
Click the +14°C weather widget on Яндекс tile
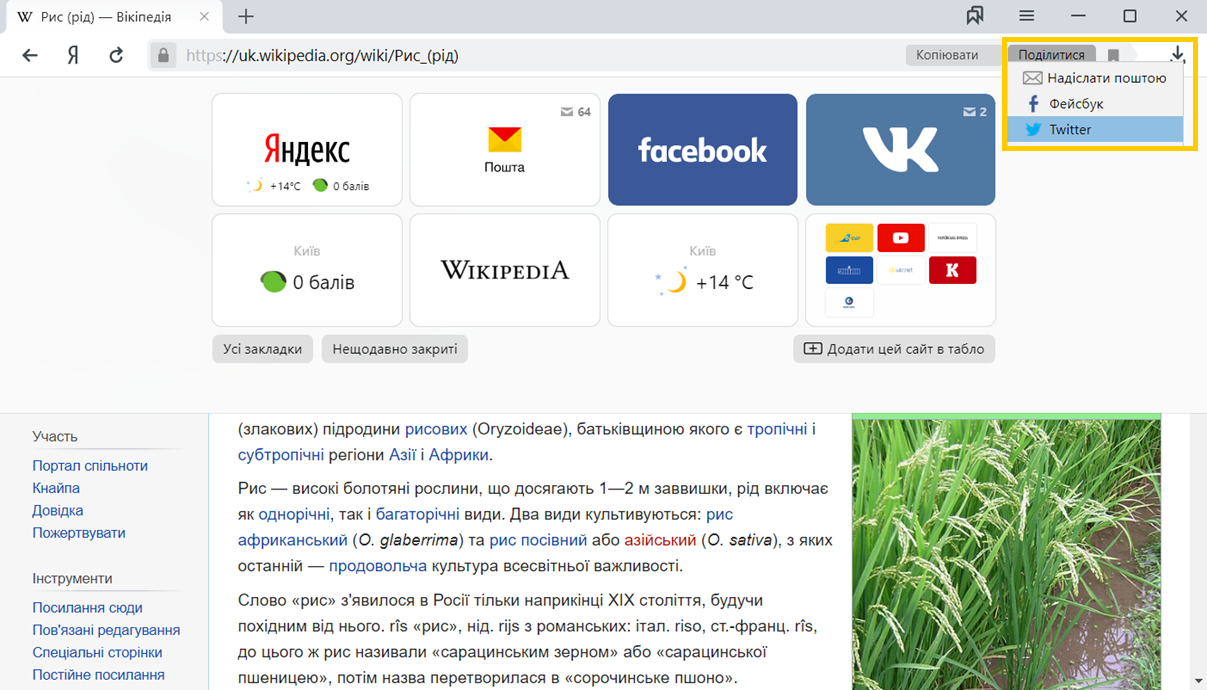coord(273,186)
